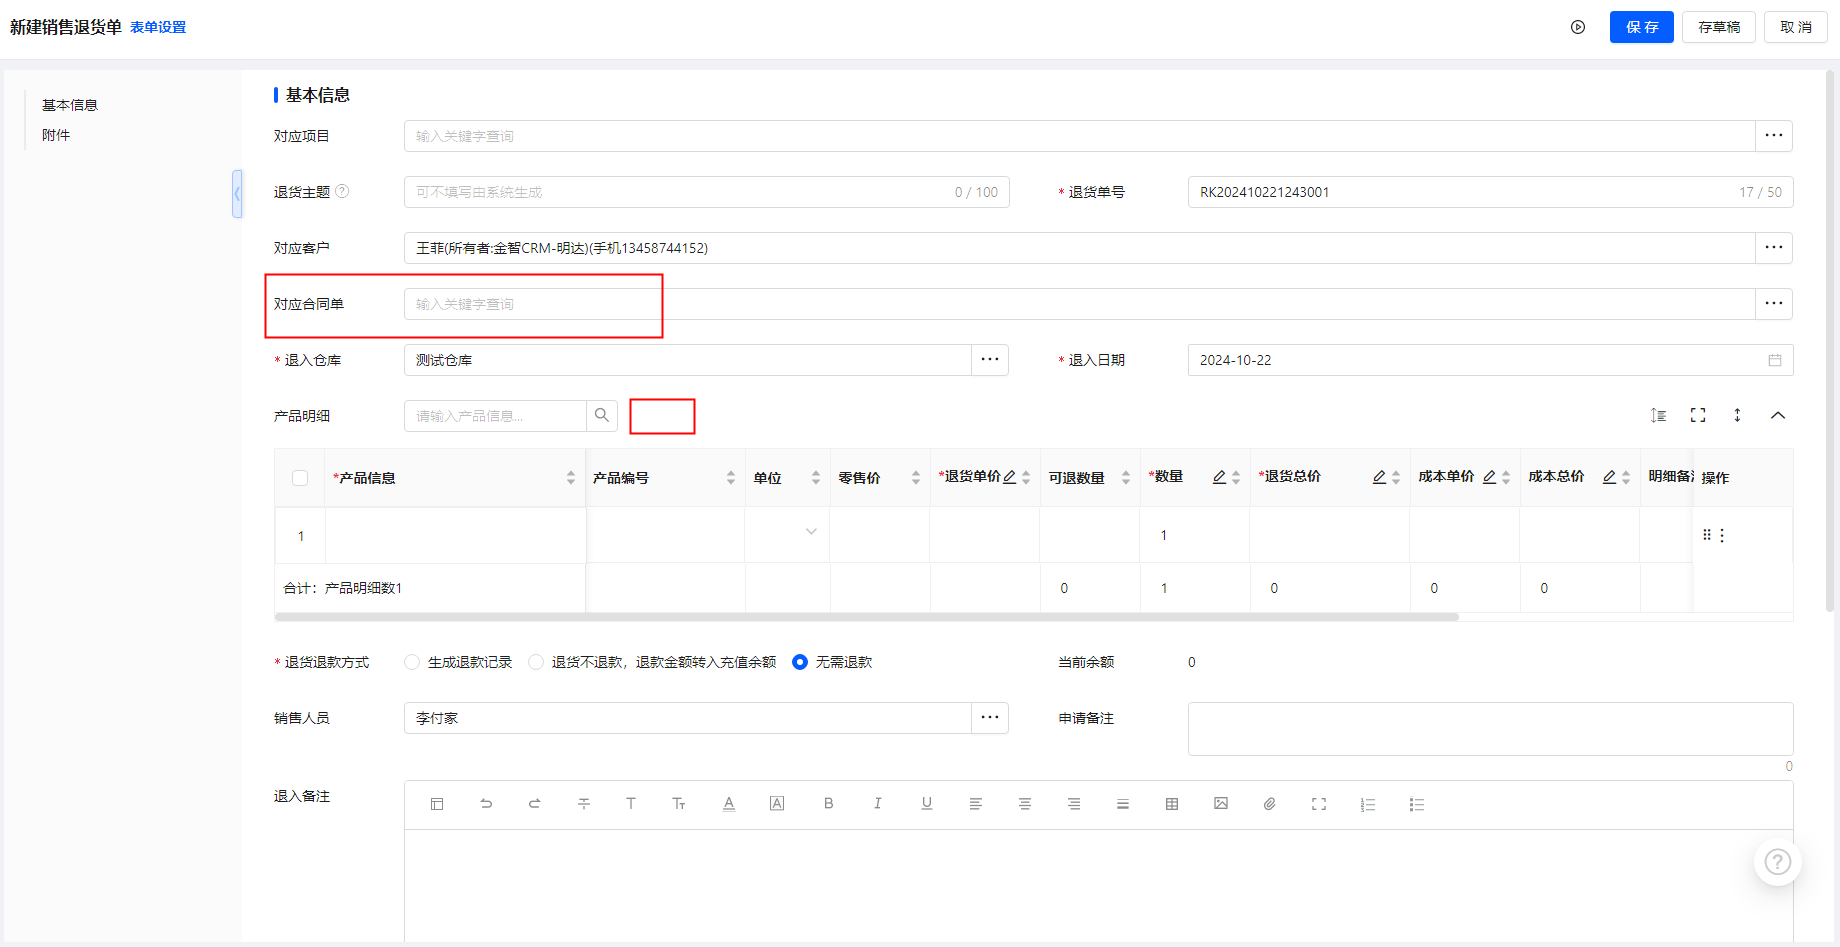Viewport: 1840px width, 947px height.
Task: Click the product search magnifier icon
Action: [602, 415]
